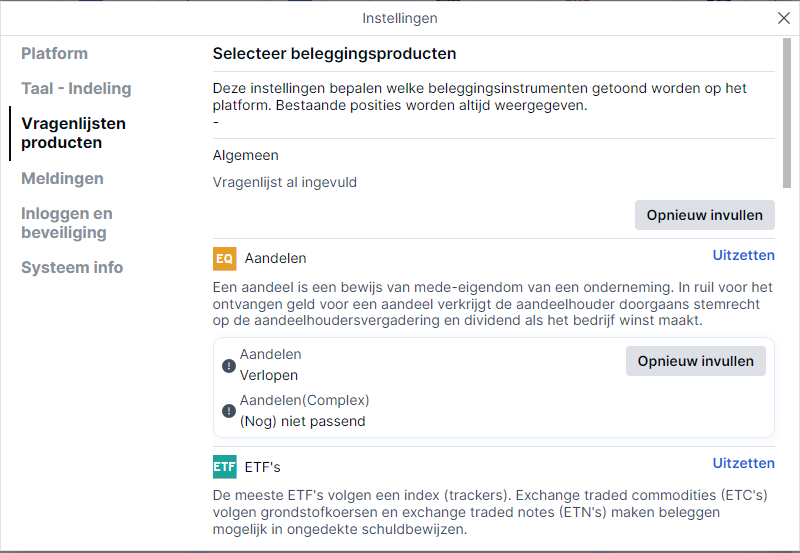Select Vragenlijsten producten in the sidebar

[x=73, y=133]
